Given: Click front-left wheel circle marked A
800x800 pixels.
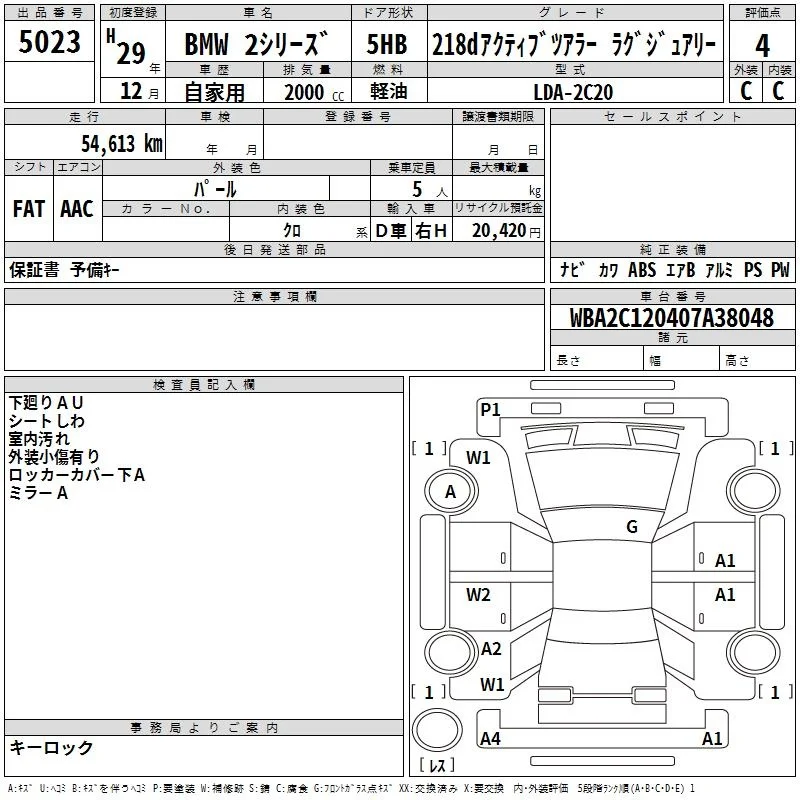Looking at the screenshot, I should tap(451, 491).
